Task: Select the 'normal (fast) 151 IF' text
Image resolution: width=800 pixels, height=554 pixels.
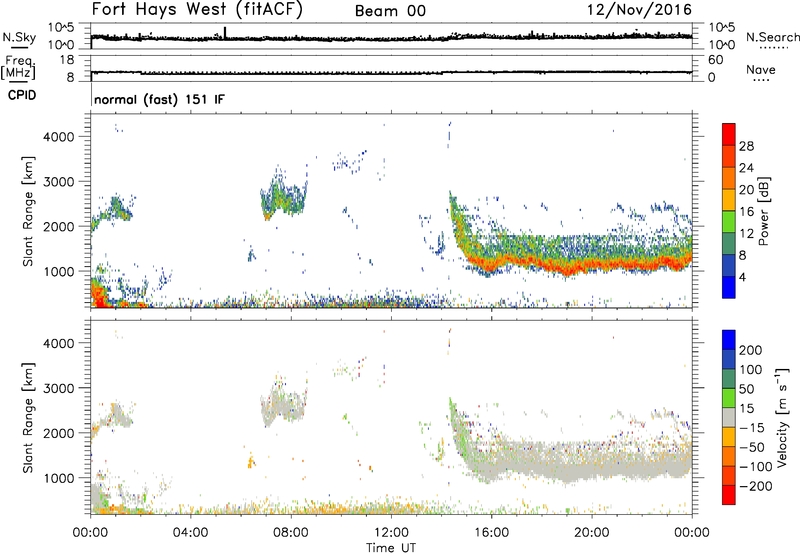Action: (x=159, y=99)
